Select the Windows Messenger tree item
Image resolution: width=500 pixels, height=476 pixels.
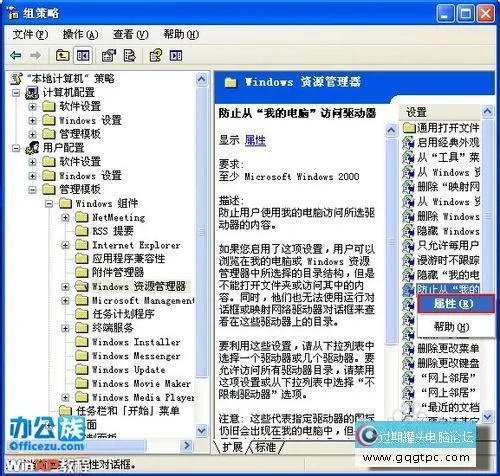pyautogui.click(x=136, y=356)
